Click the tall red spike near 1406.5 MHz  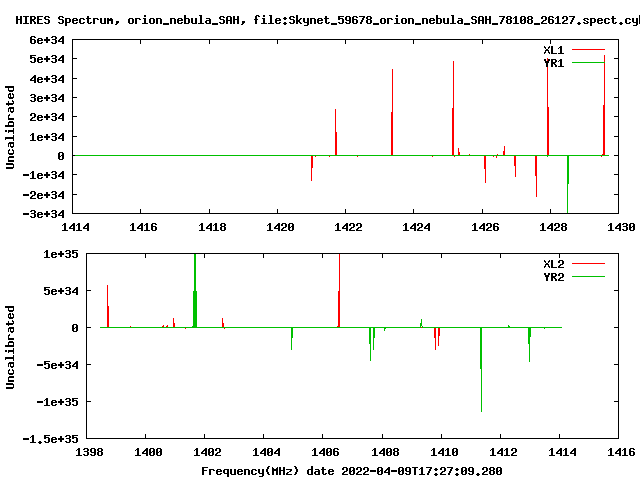coord(339,291)
